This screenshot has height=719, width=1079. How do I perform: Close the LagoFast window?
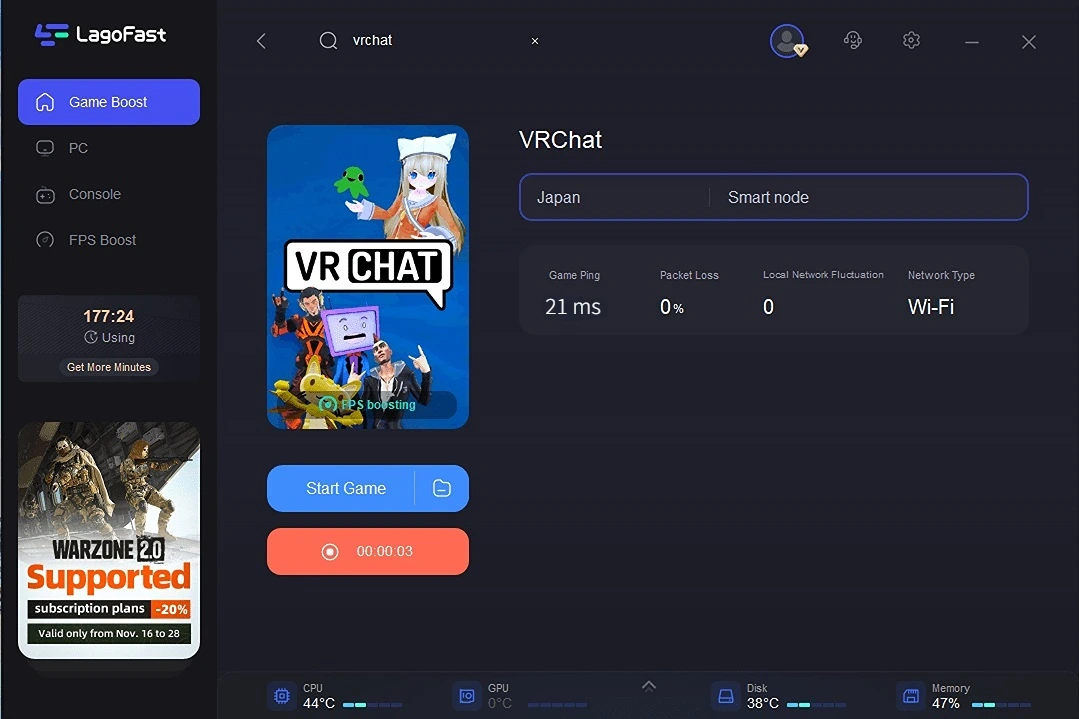point(1029,42)
